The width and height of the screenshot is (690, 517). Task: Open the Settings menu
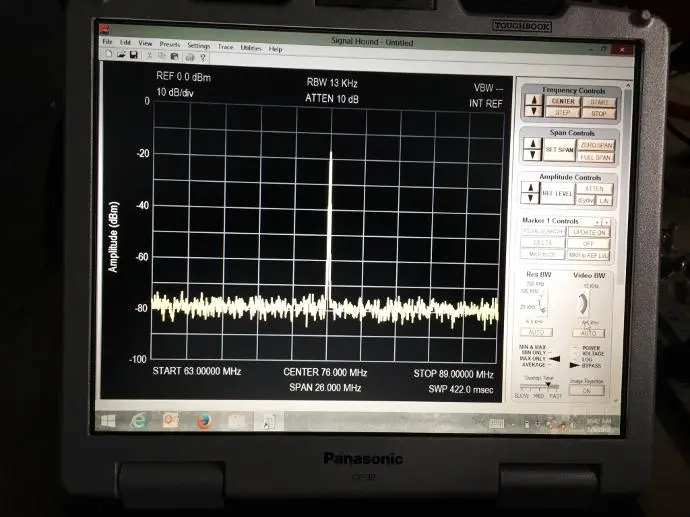(198, 45)
